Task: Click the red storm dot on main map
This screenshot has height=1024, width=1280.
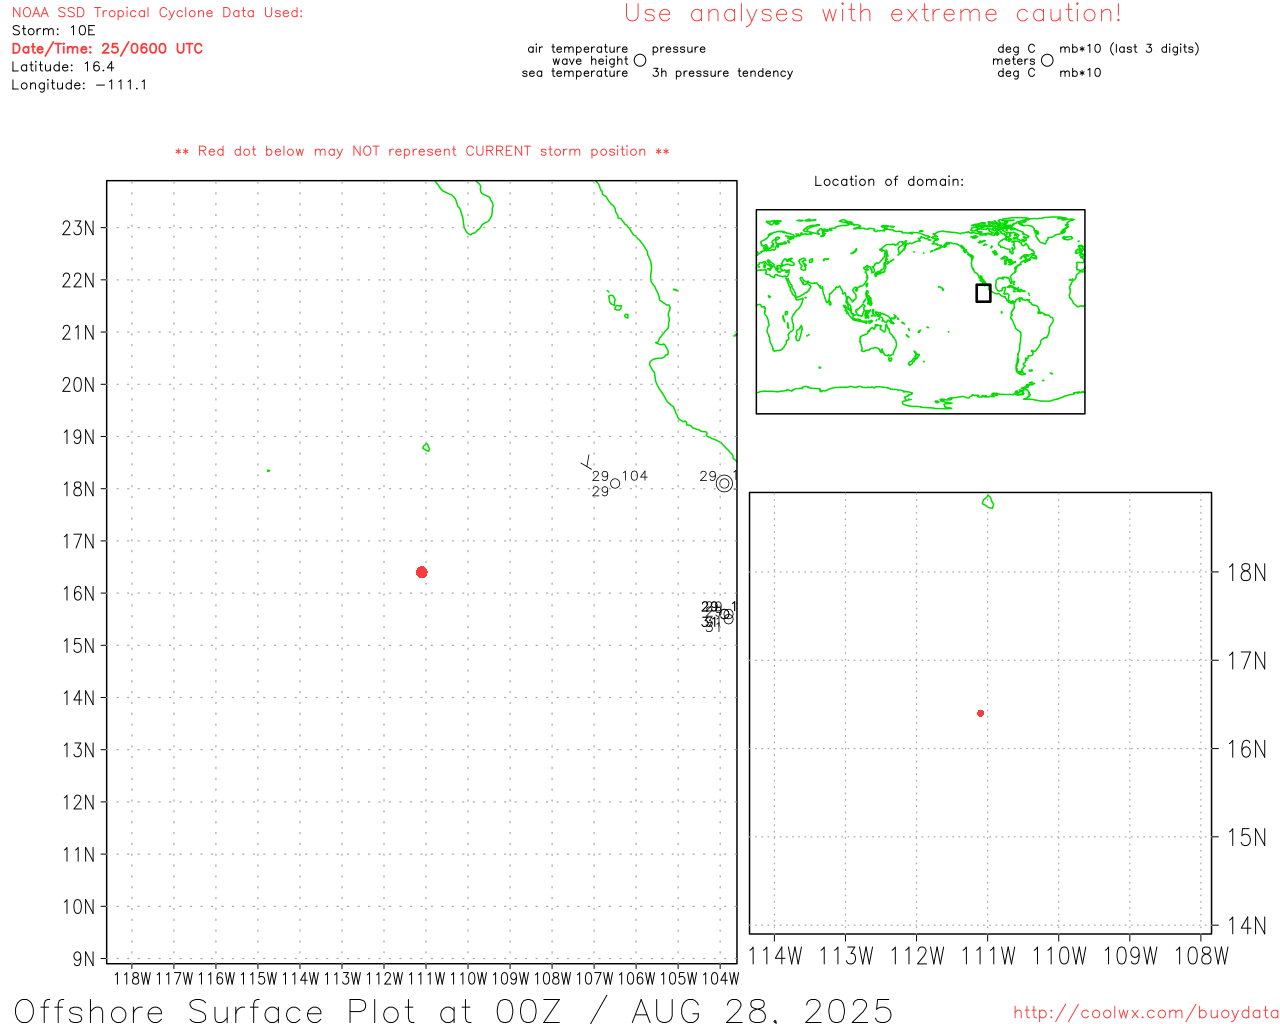Action: pyautogui.click(x=421, y=572)
